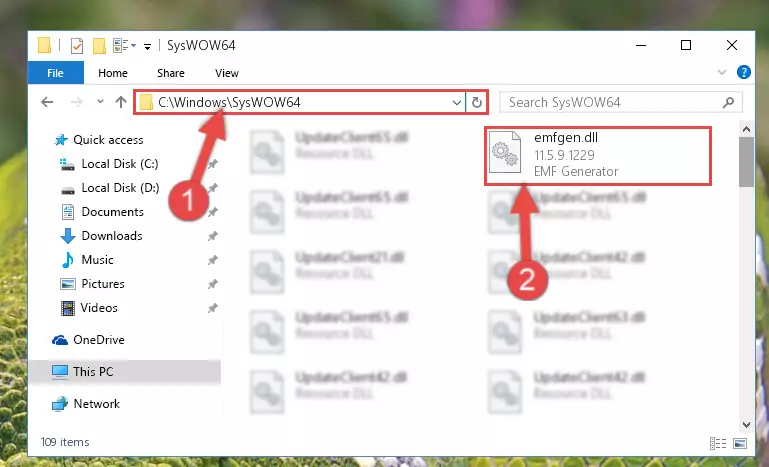Viewport: 769px width, 467px height.
Task: Click the search magnifier icon
Action: tap(728, 103)
